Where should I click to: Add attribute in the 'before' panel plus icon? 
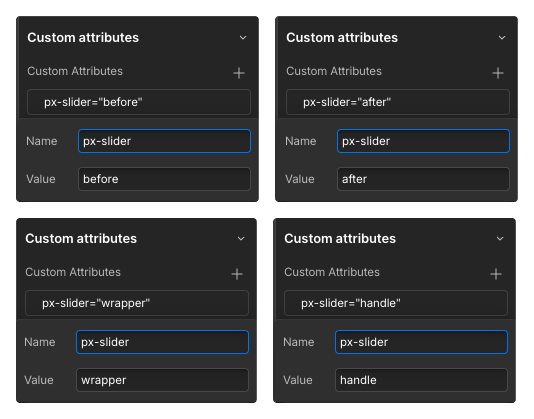tap(239, 73)
